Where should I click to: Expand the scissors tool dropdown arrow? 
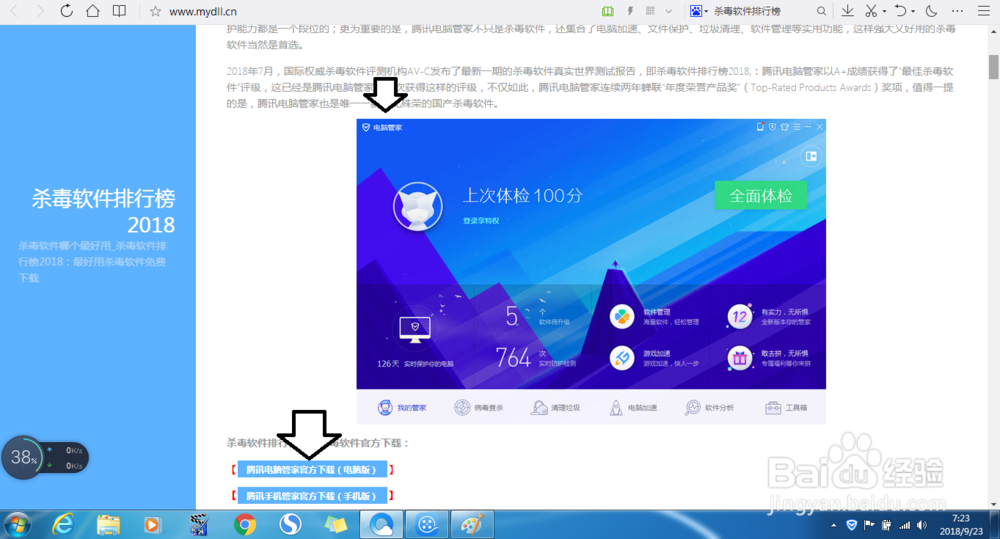(884, 11)
